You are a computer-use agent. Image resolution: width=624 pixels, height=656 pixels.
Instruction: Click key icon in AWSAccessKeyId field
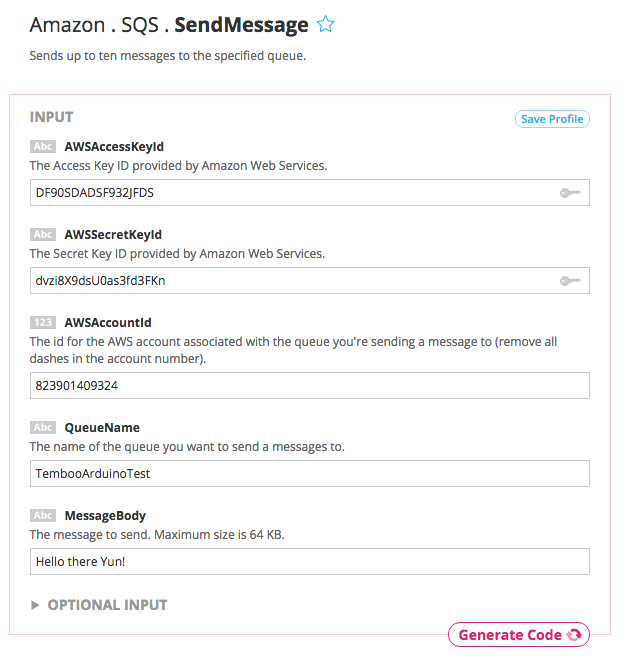pos(570,192)
